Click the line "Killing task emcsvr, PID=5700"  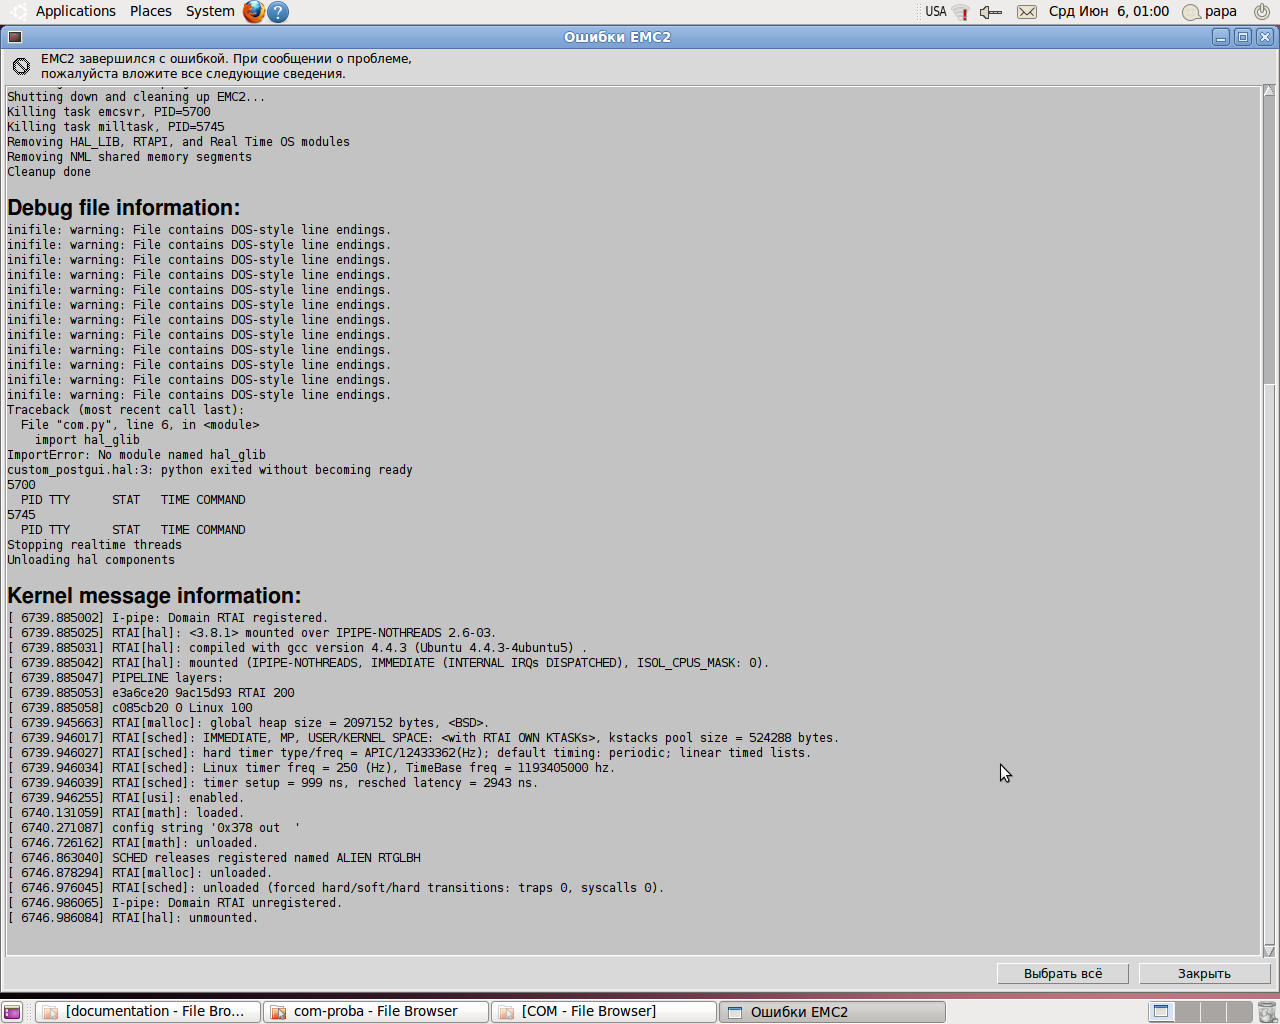[x=109, y=112]
